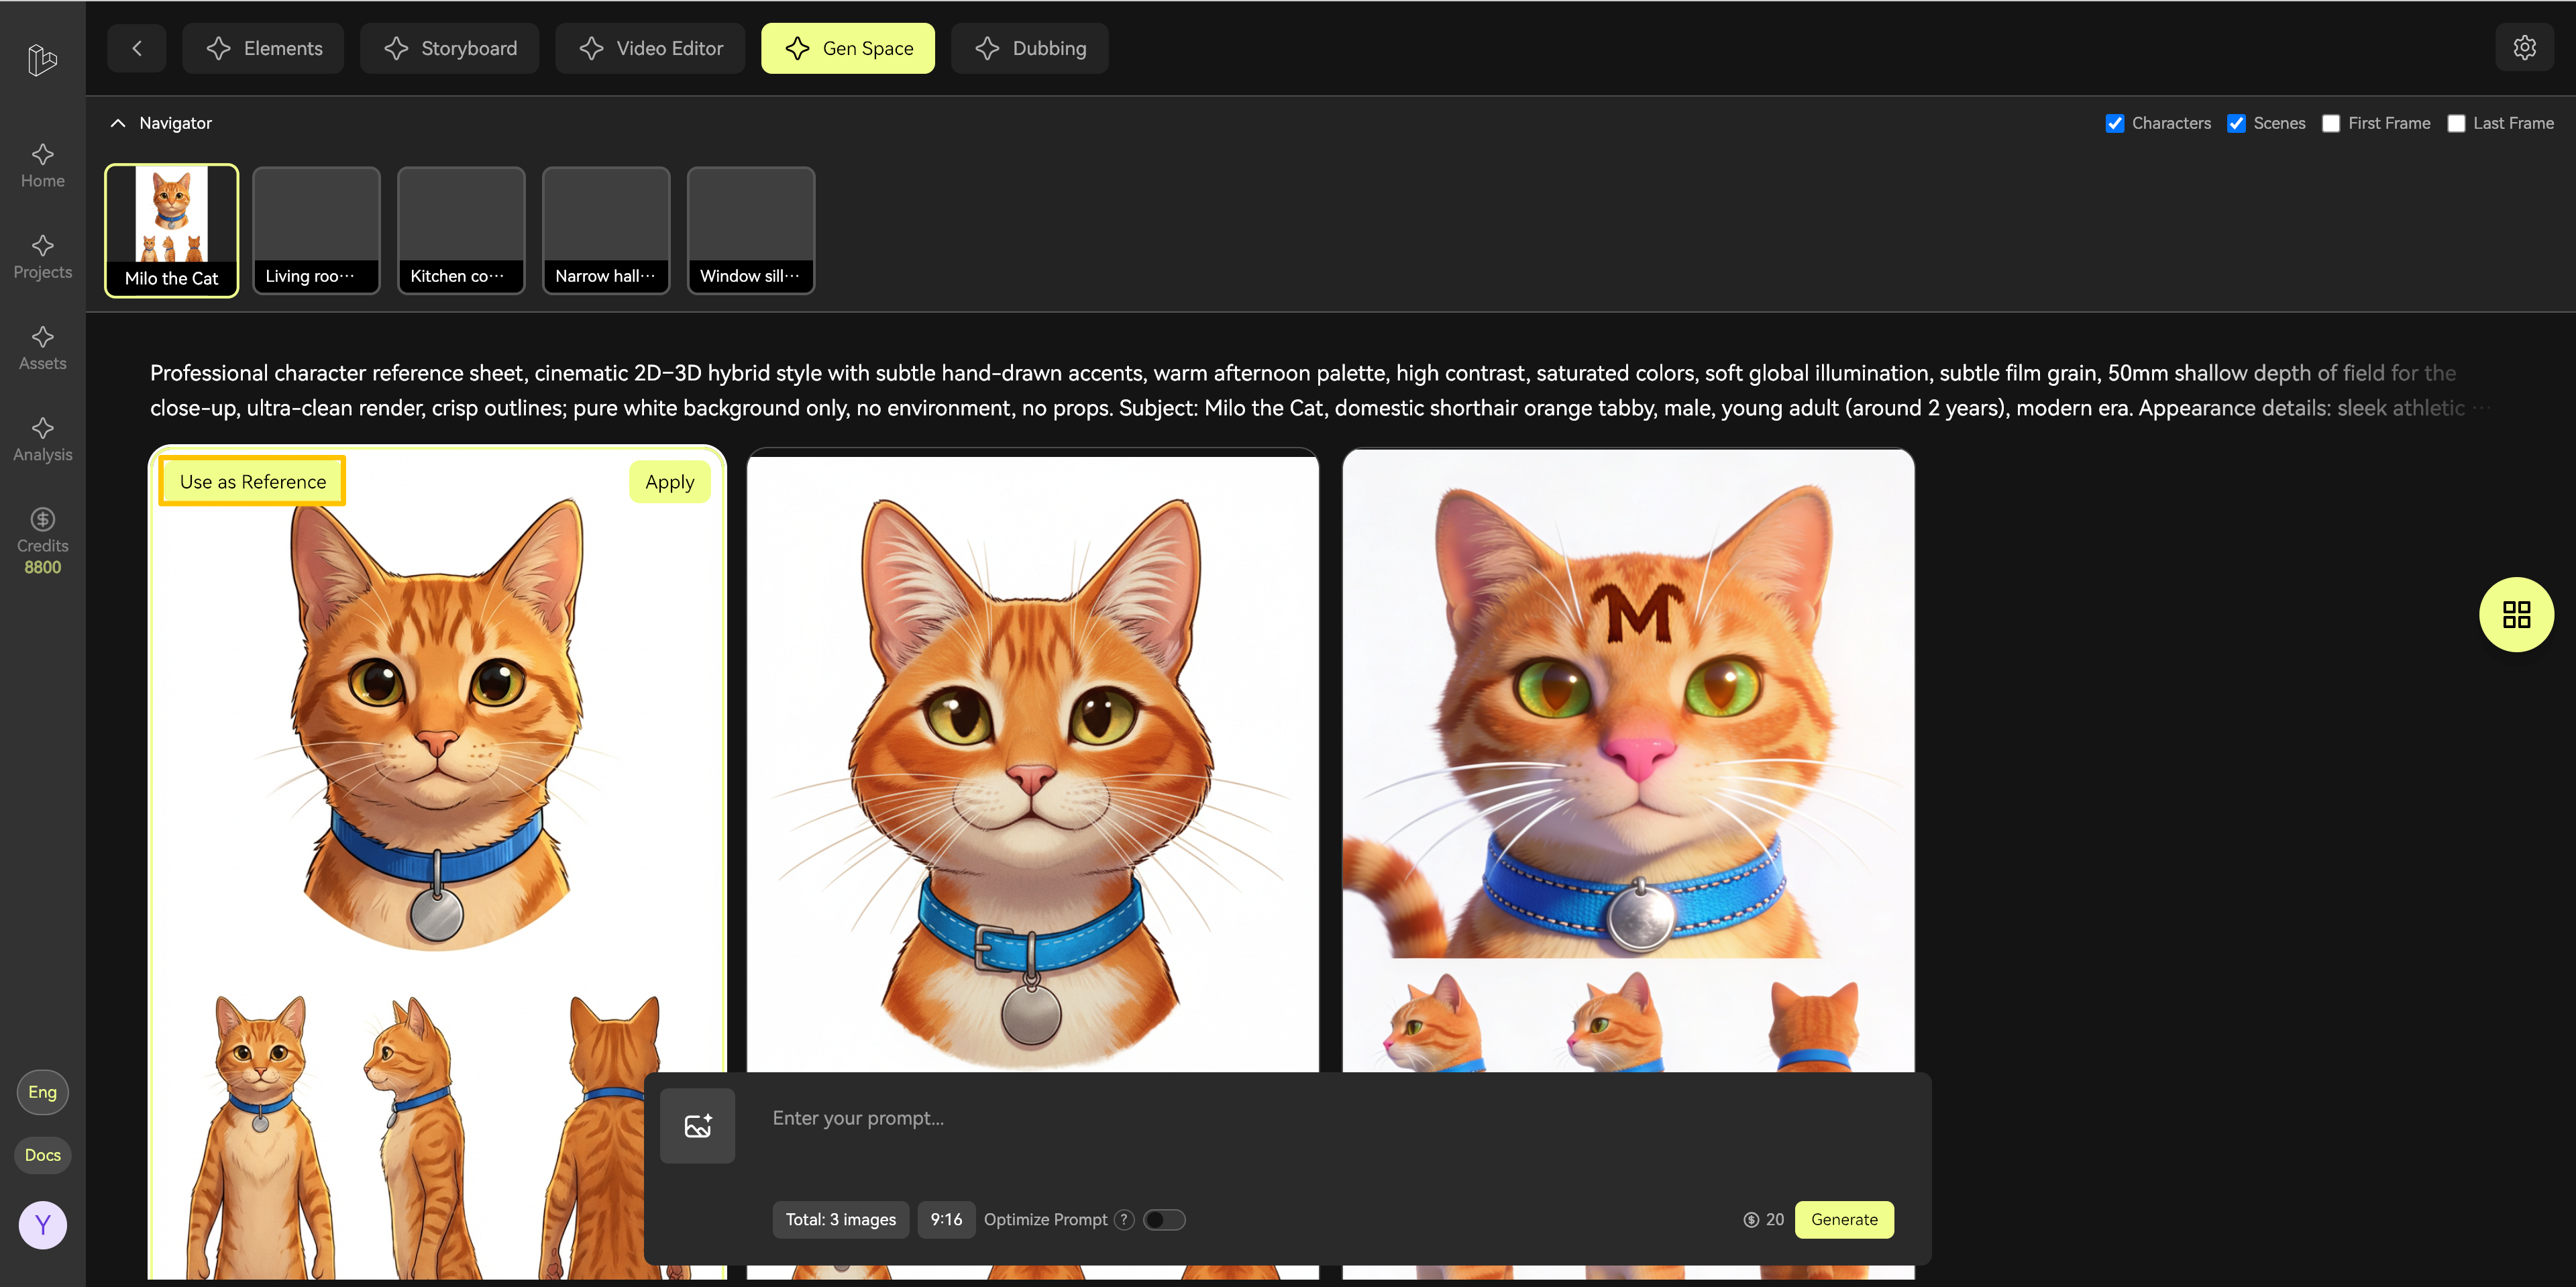The width and height of the screenshot is (2576, 1287).
Task: Open the Assets panel from the sidebar
Action: (x=42, y=347)
